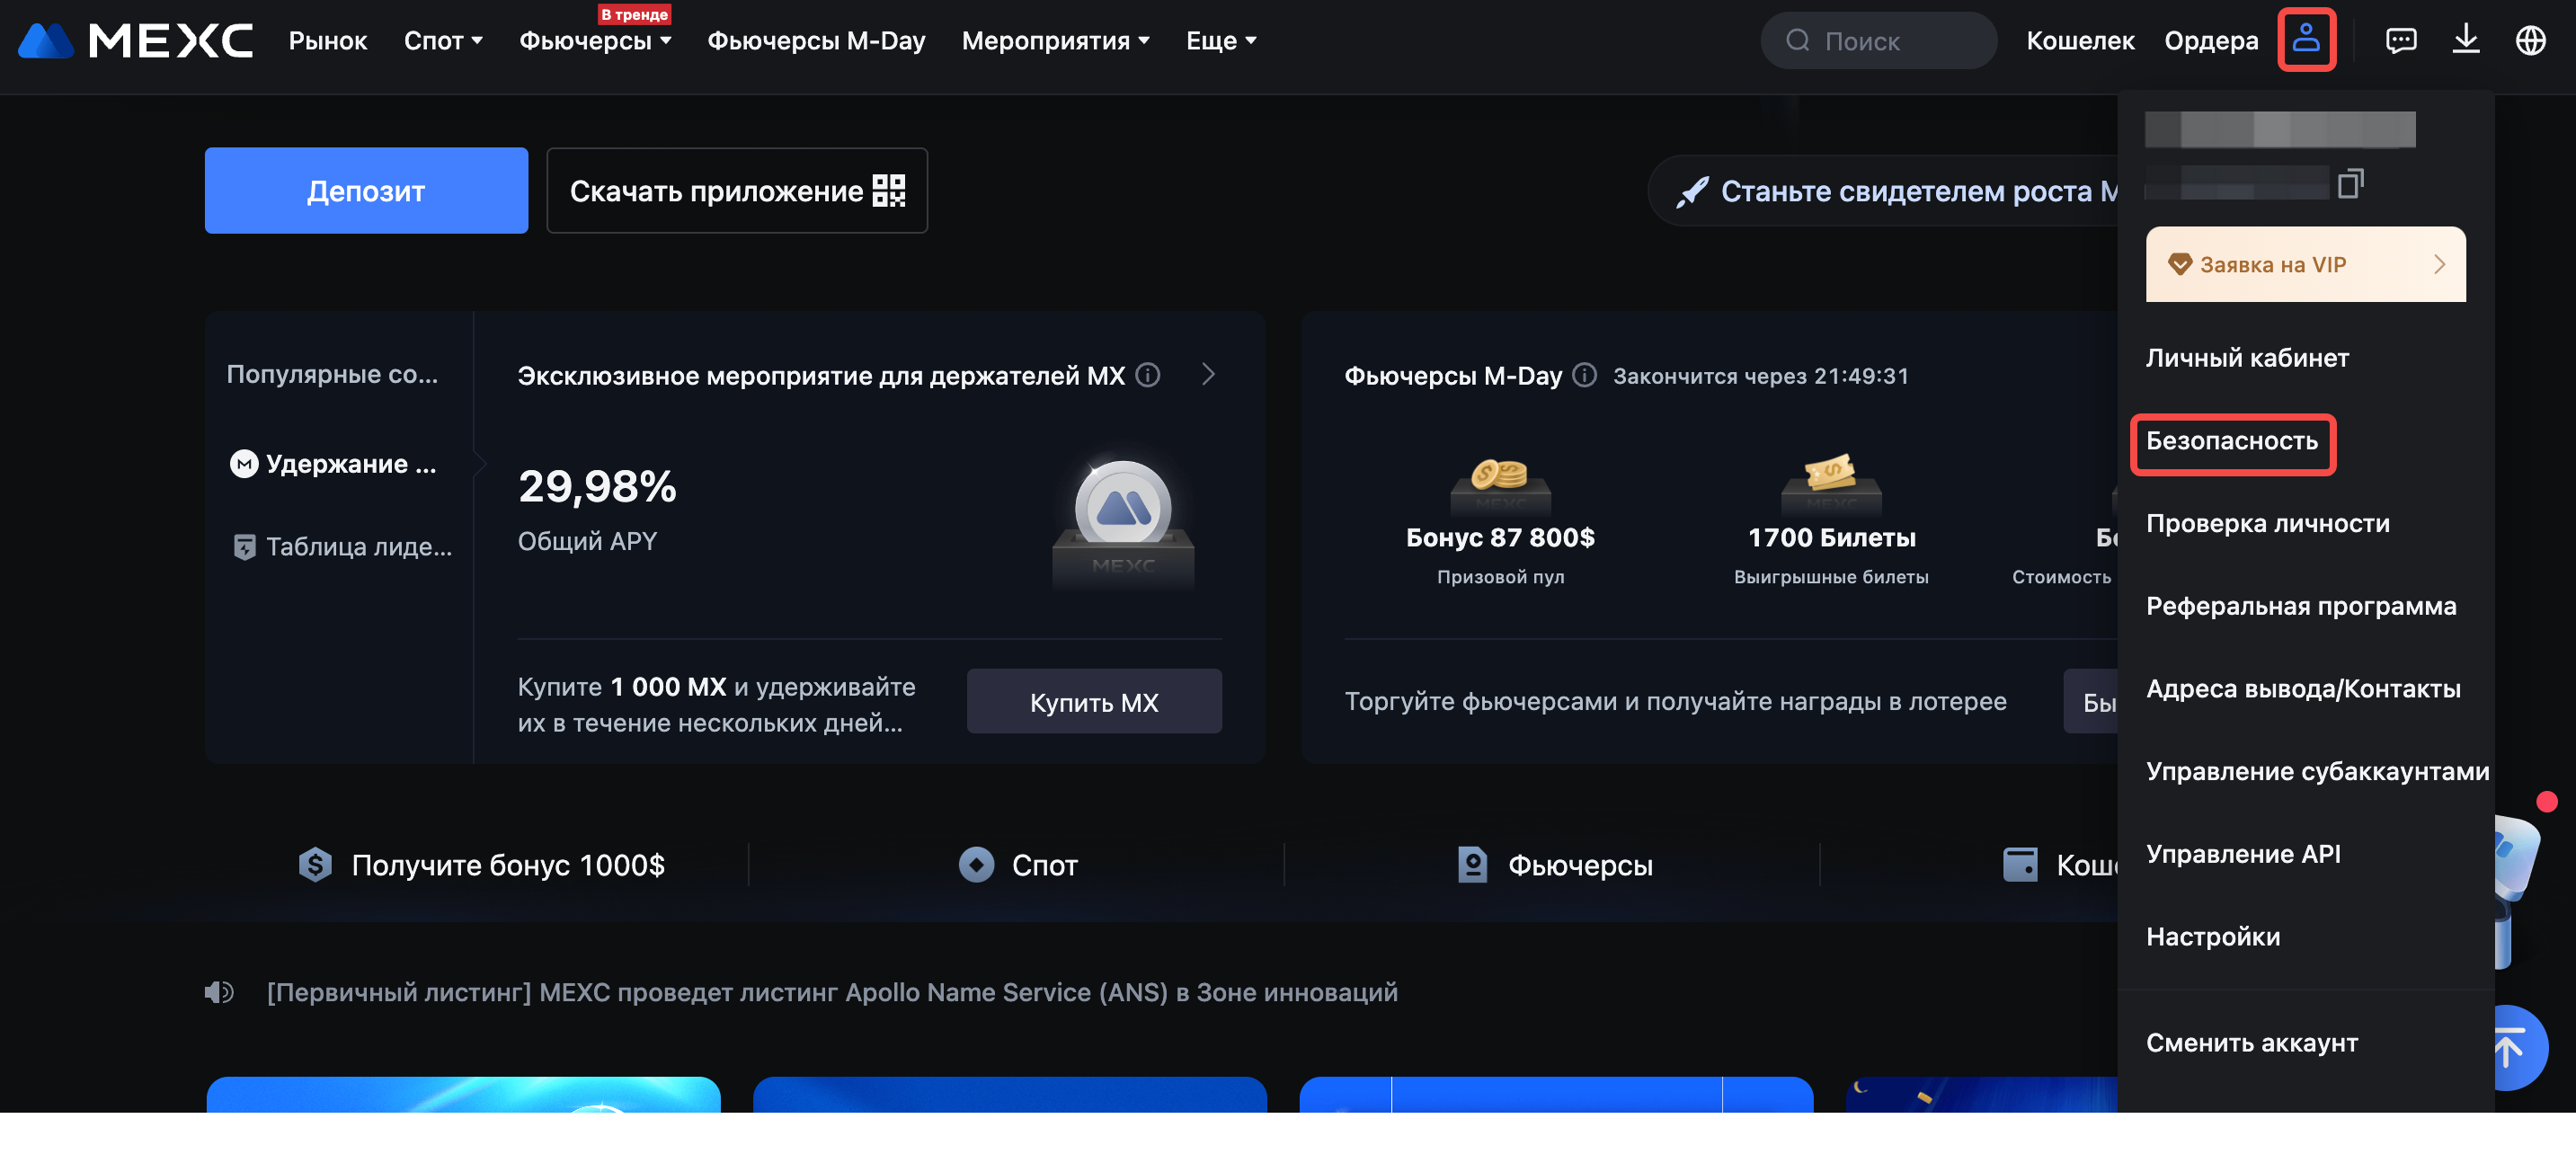This screenshot has width=2576, height=1163.
Task: Click the Купить MX button
Action: coord(1094,702)
